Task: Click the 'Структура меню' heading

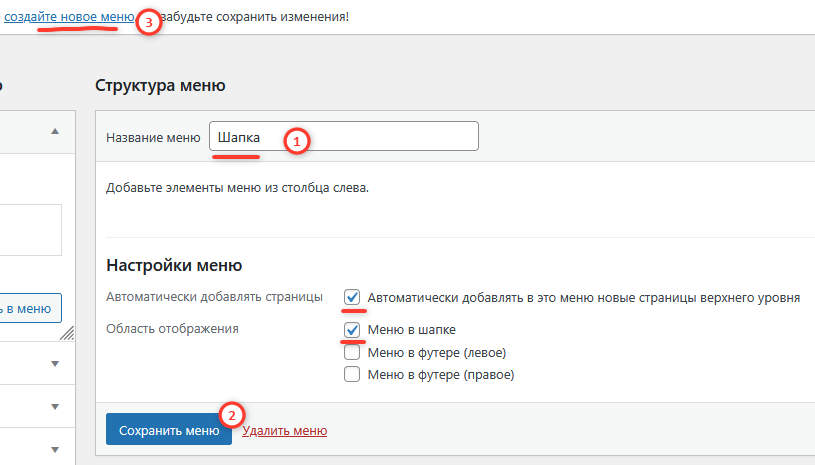Action: coord(160,85)
